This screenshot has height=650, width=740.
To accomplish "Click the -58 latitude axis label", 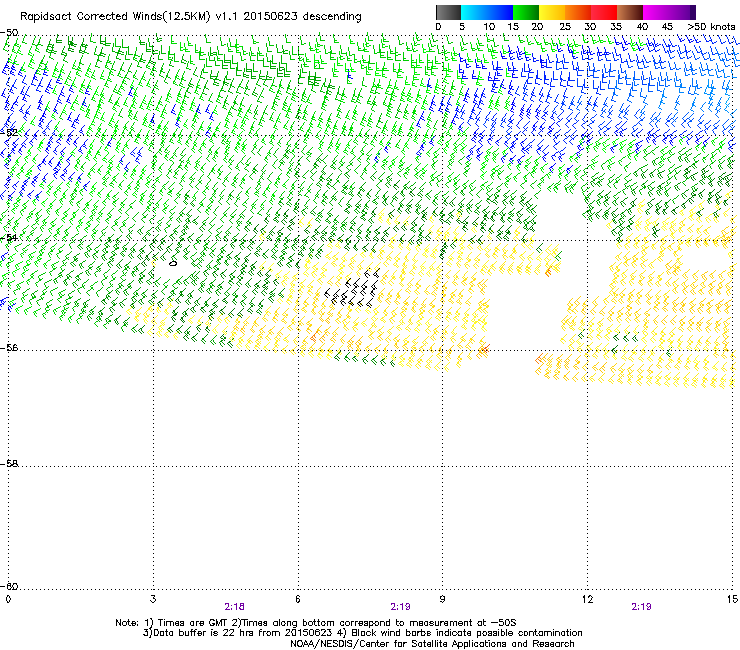I will [x=9, y=464].
